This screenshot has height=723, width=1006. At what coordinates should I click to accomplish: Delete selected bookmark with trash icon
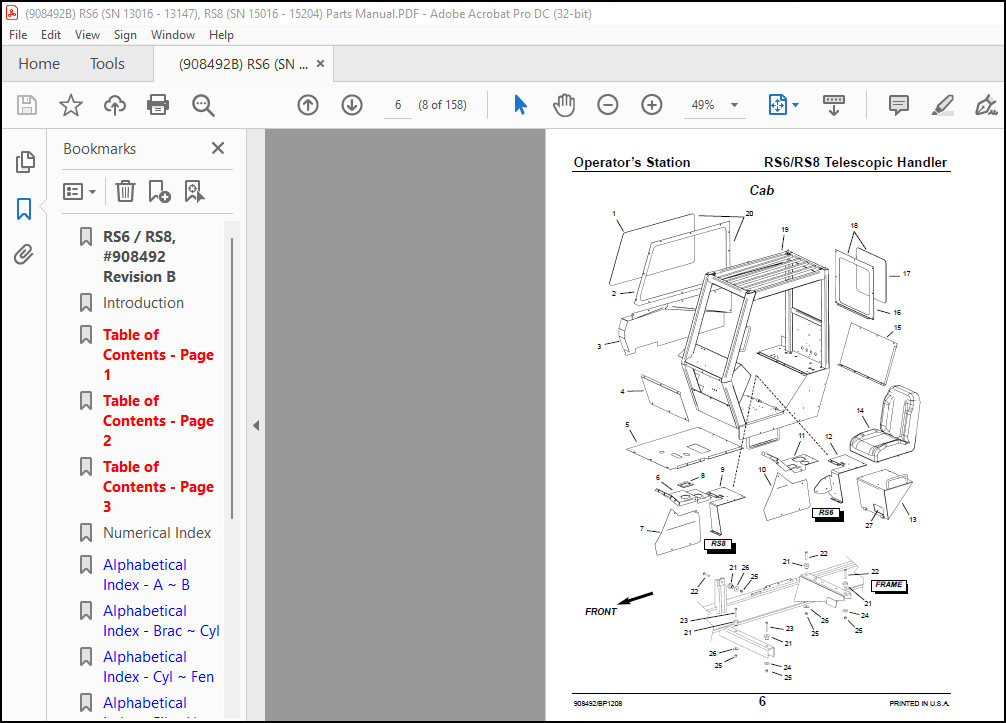click(x=125, y=191)
